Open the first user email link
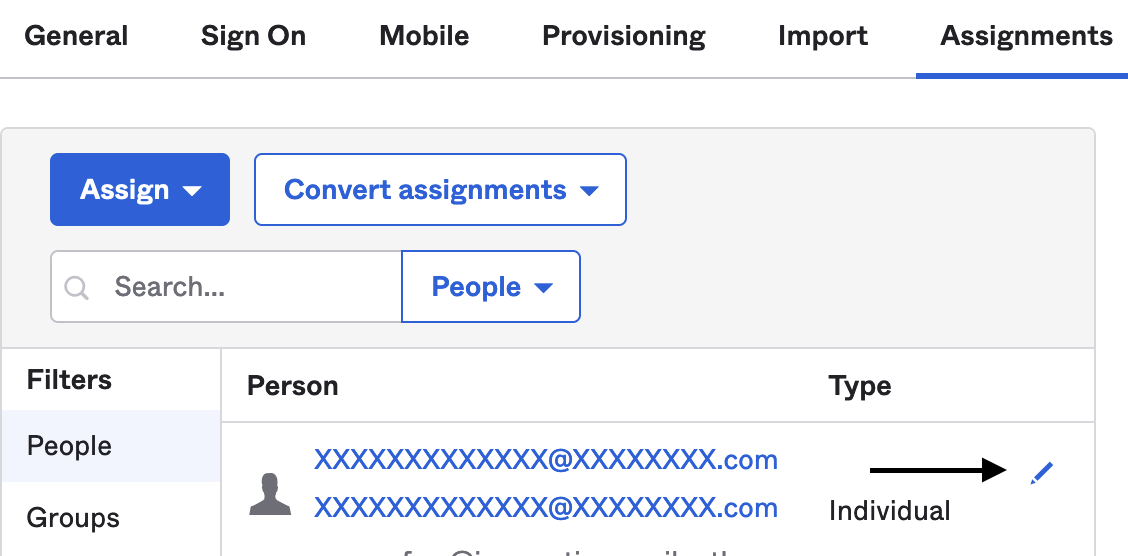The height and width of the screenshot is (556, 1128). coord(546,460)
